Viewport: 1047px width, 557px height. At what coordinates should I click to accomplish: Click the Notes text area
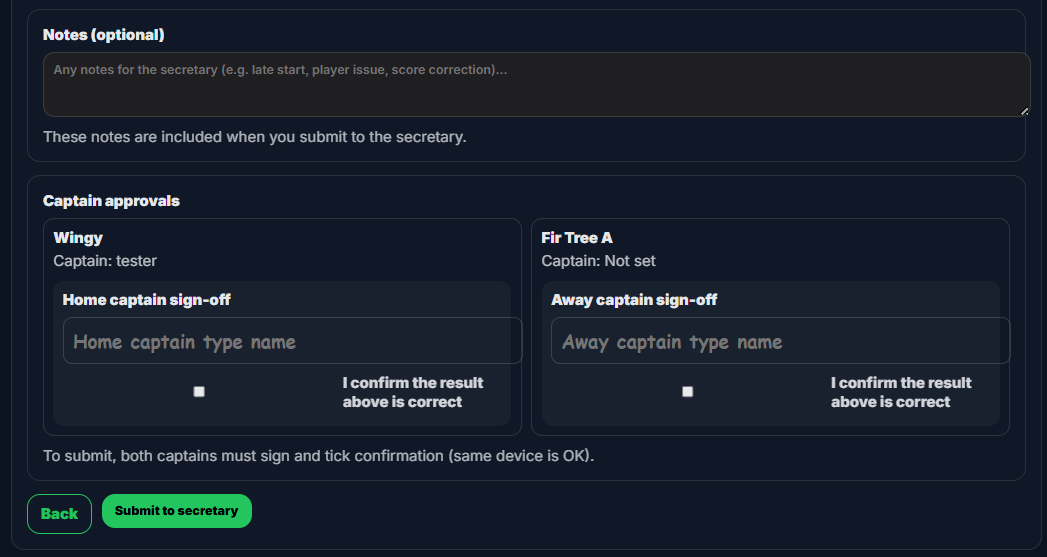coord(536,85)
